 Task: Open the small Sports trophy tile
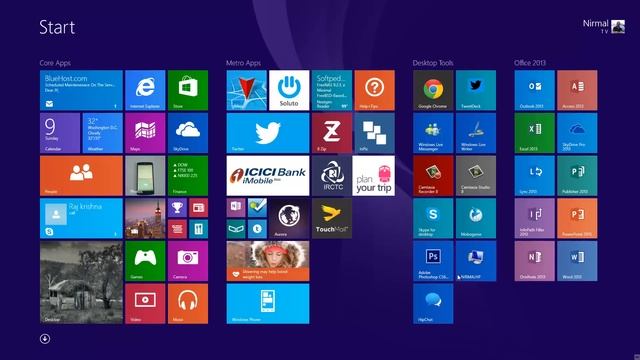click(177, 208)
